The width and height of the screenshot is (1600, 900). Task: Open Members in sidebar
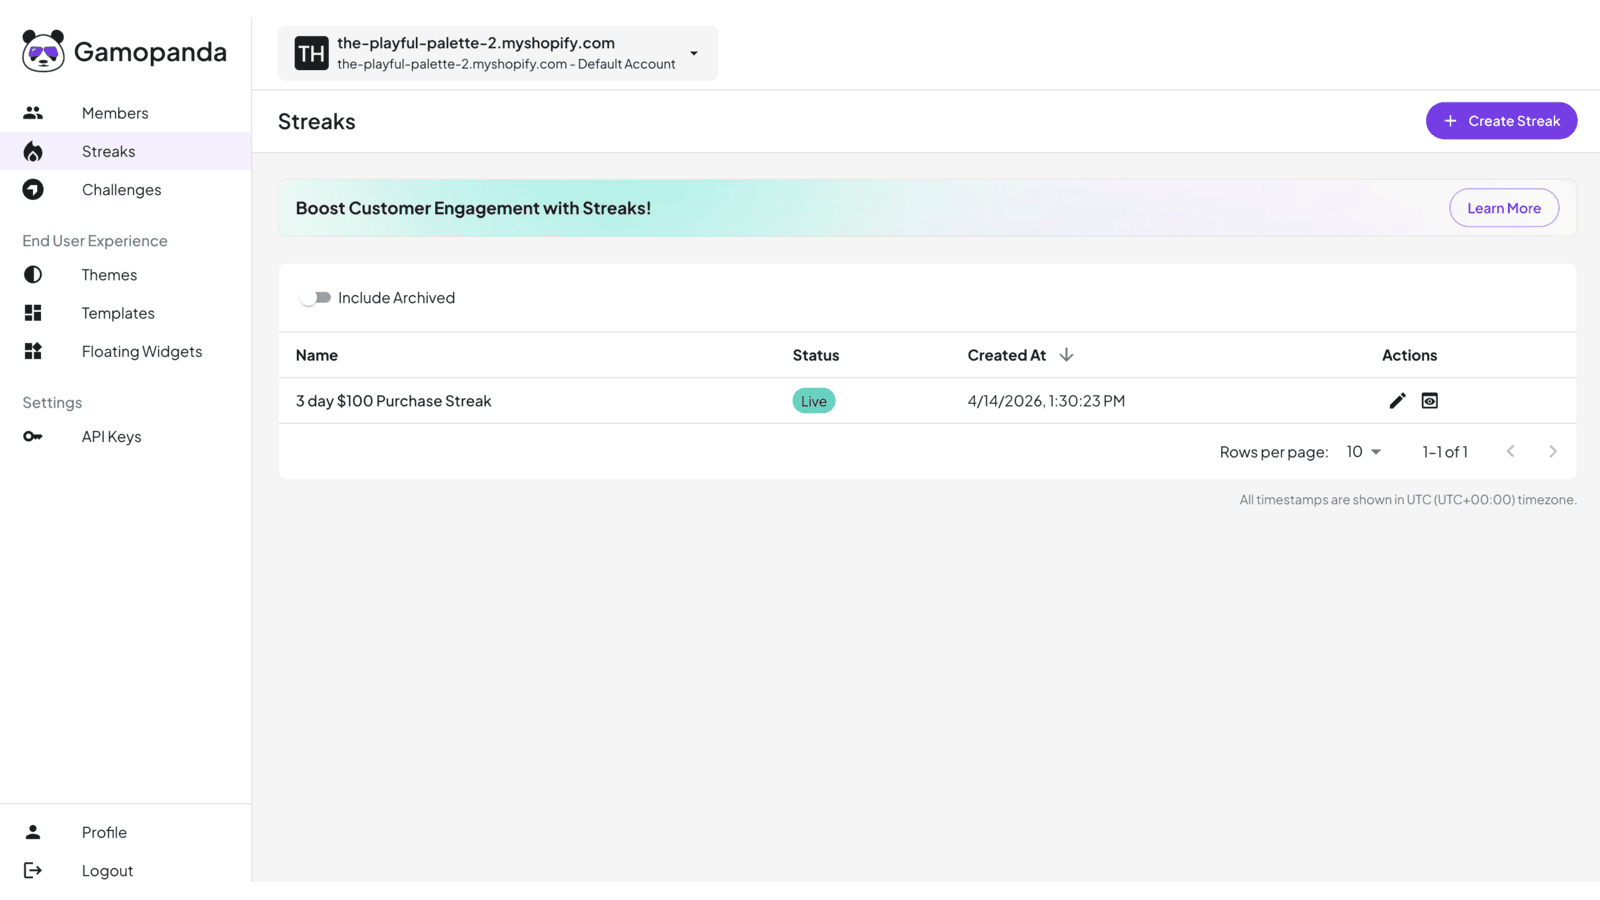click(x=125, y=113)
